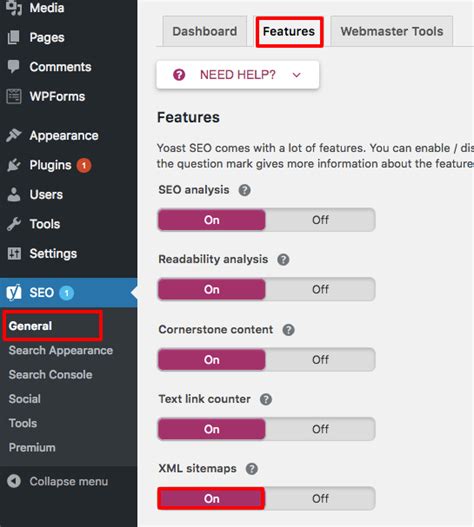Image resolution: width=474 pixels, height=527 pixels.
Task: Go to the Search Console submenu
Action: pos(50,374)
